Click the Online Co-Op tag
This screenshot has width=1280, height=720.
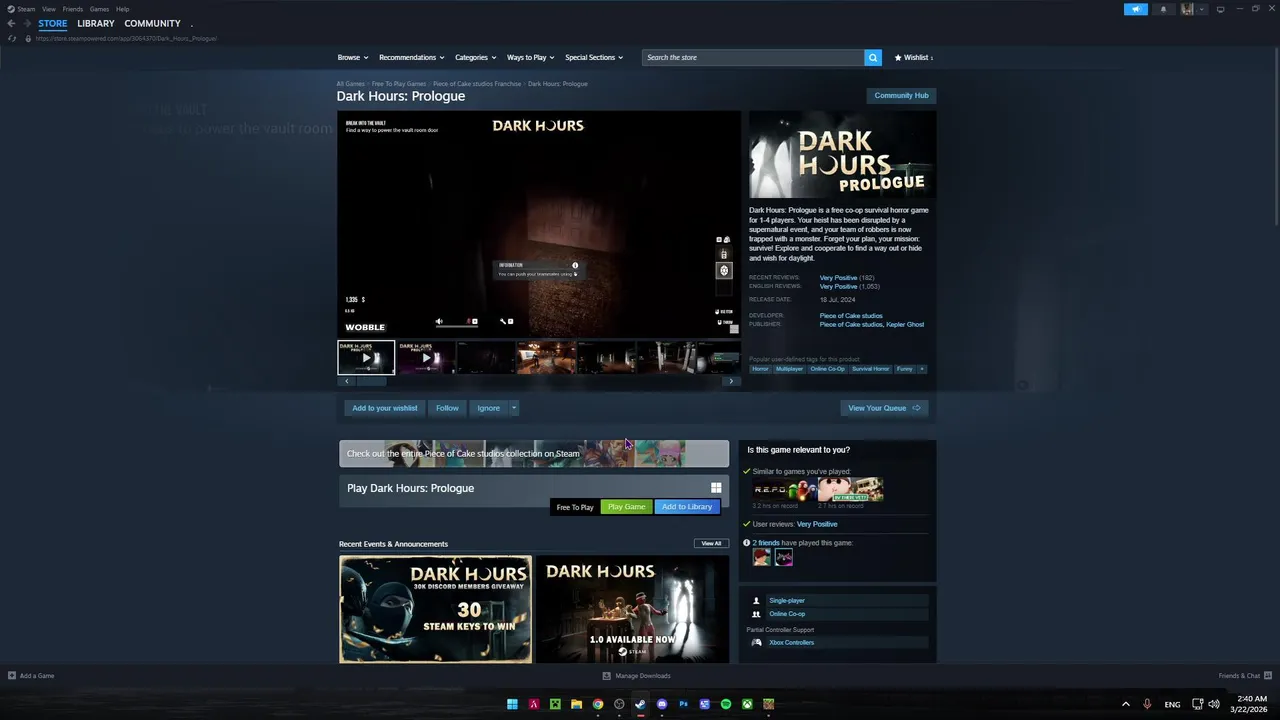(x=827, y=369)
